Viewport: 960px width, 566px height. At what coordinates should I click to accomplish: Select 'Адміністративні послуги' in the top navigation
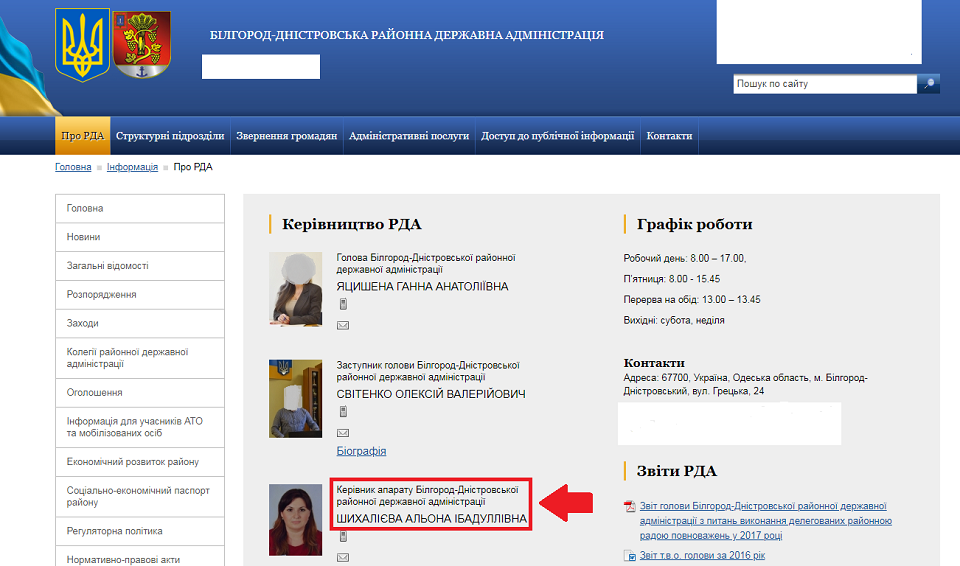coord(409,136)
